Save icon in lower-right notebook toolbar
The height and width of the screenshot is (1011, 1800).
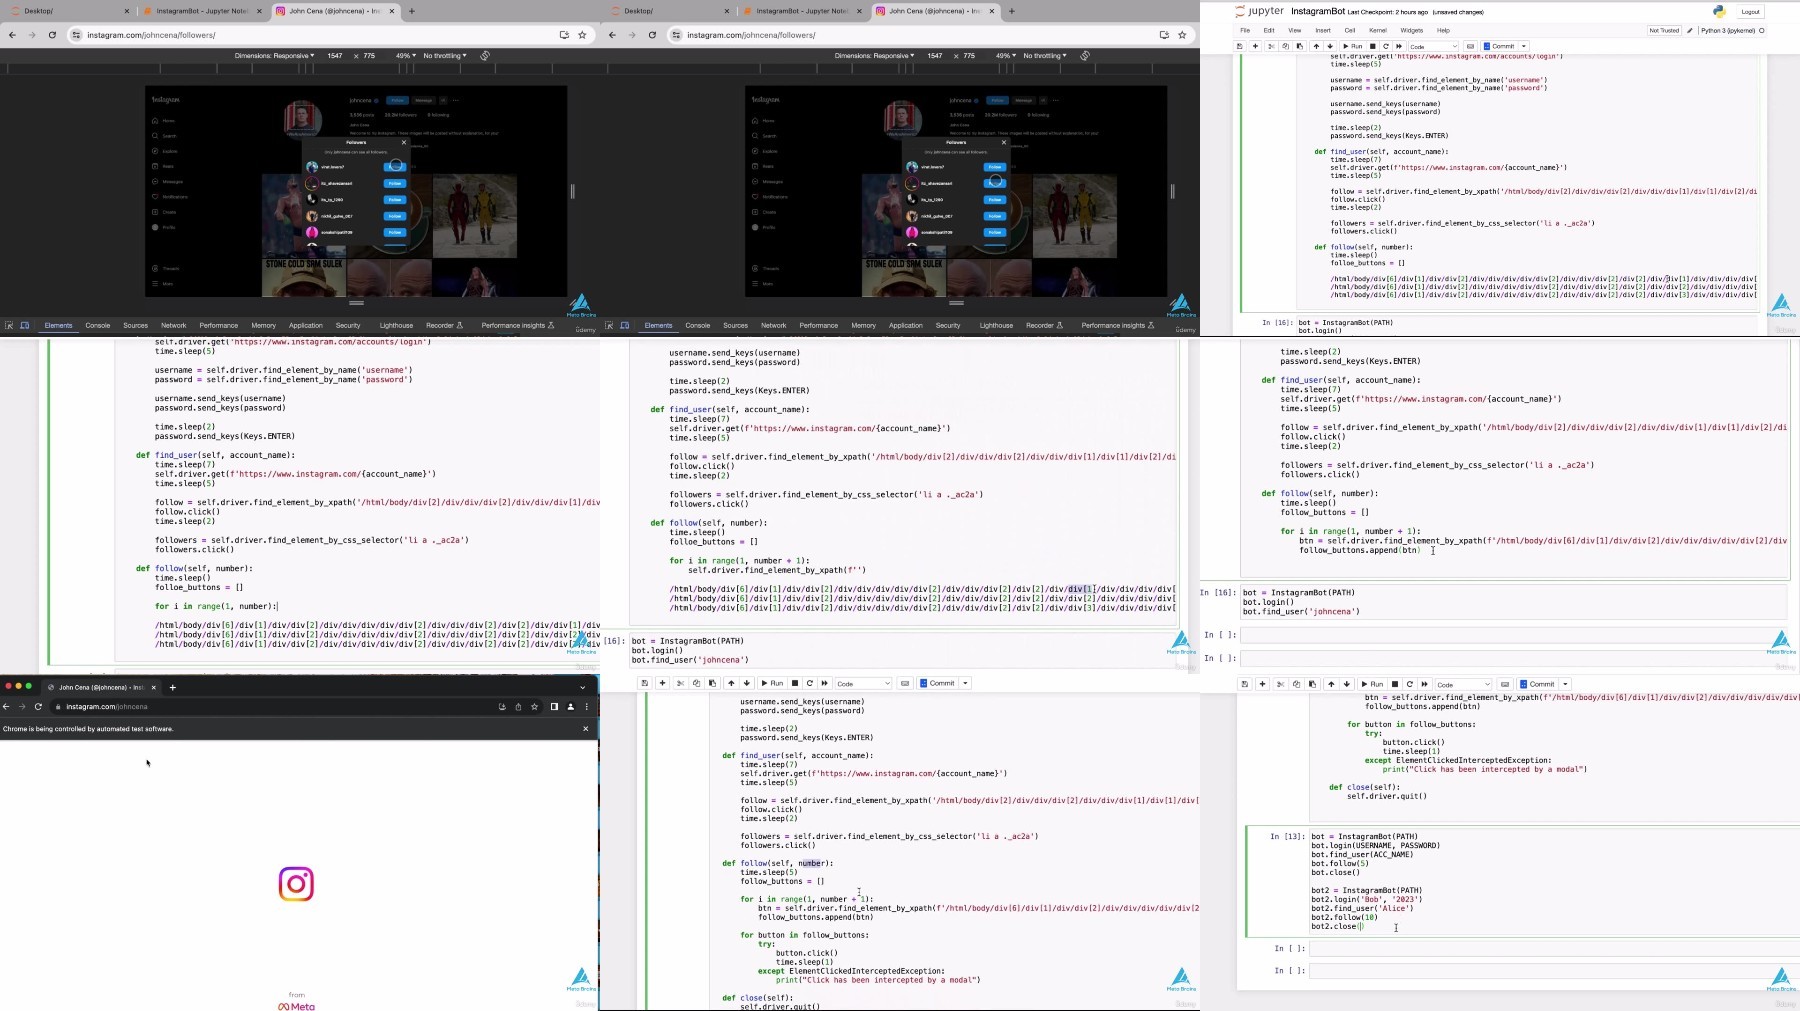tap(1245, 684)
